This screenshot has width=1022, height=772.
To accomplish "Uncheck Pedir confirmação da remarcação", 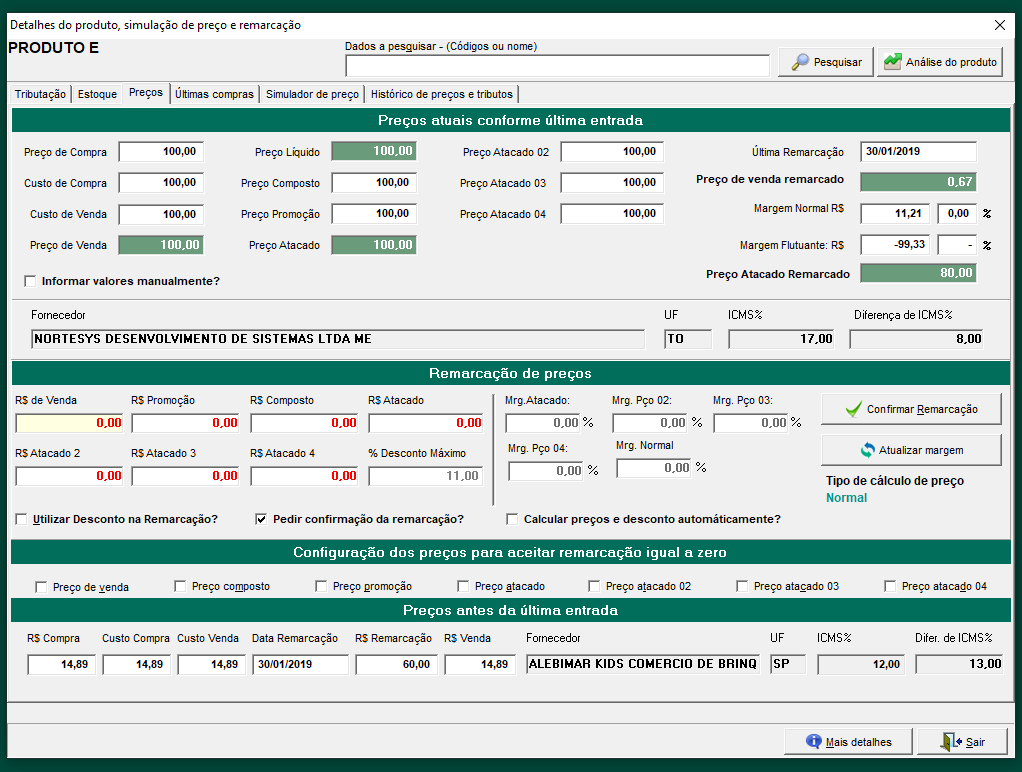I will click(x=262, y=520).
